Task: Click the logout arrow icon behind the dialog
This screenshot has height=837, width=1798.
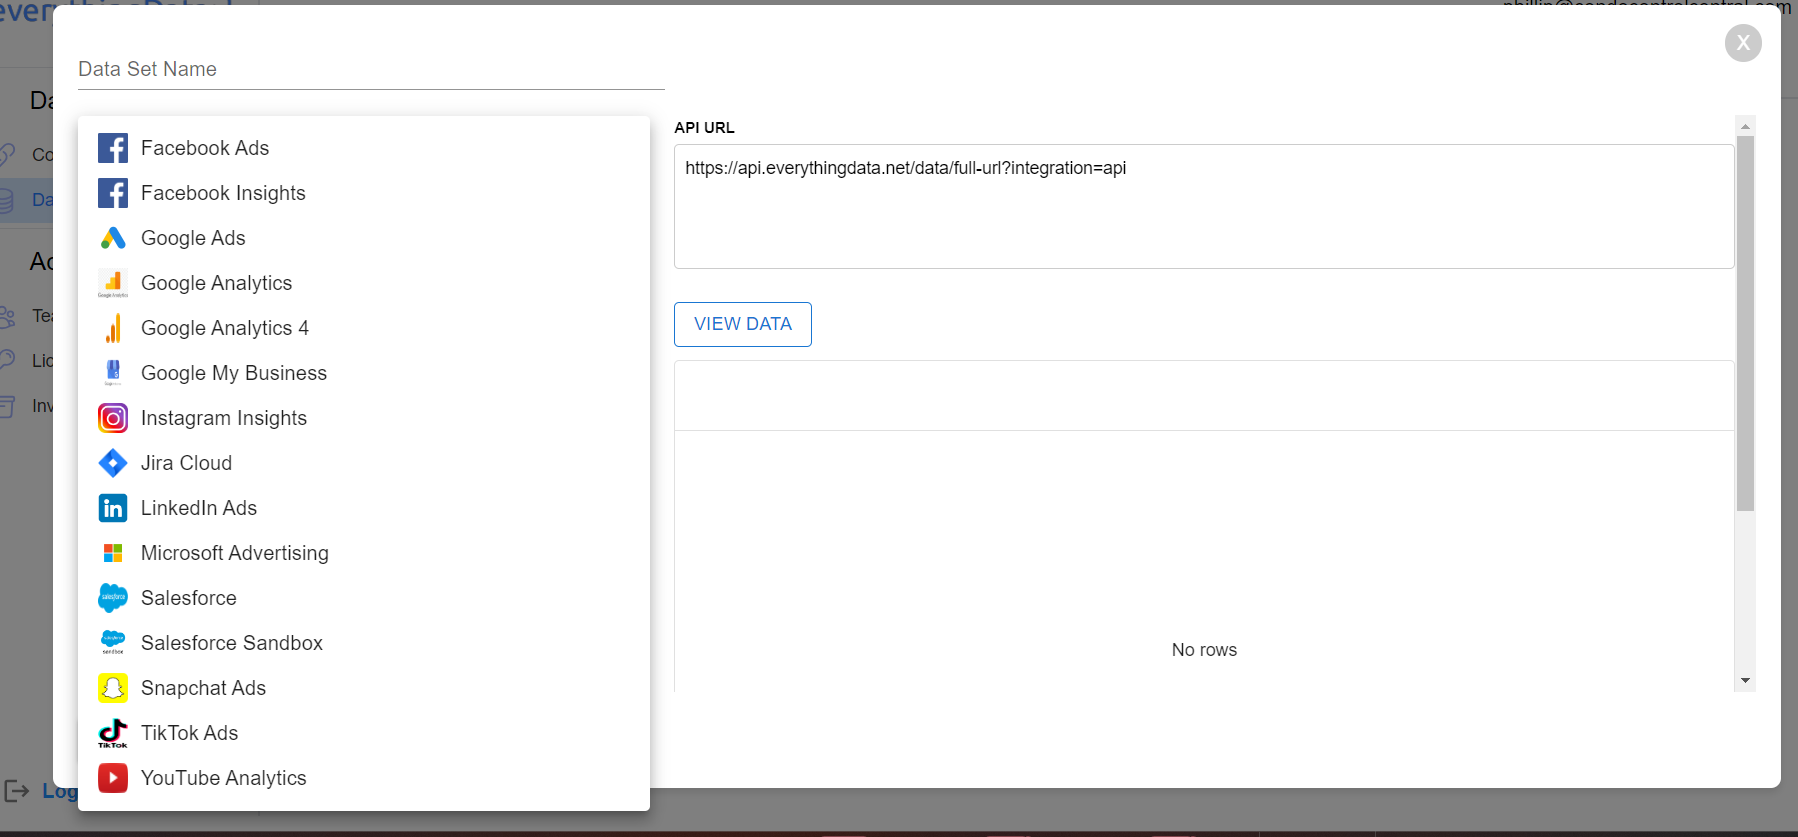Action: (17, 791)
